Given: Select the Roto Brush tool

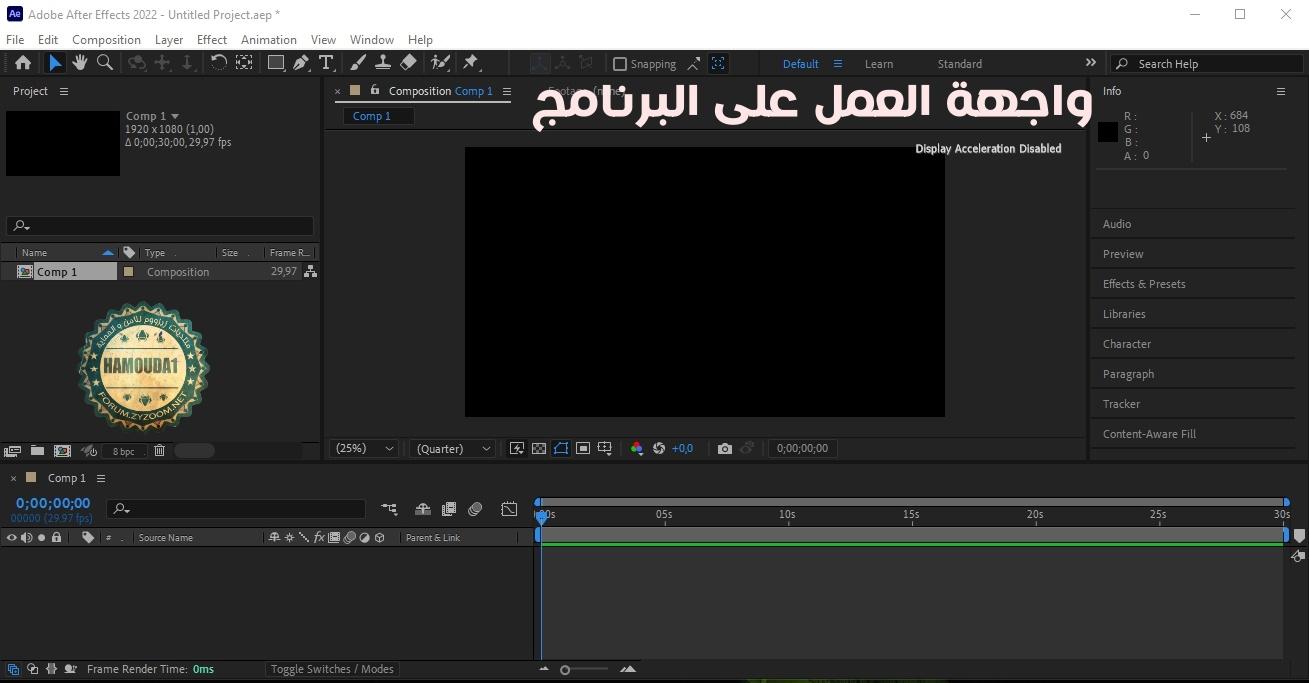Looking at the screenshot, I should coord(440,63).
